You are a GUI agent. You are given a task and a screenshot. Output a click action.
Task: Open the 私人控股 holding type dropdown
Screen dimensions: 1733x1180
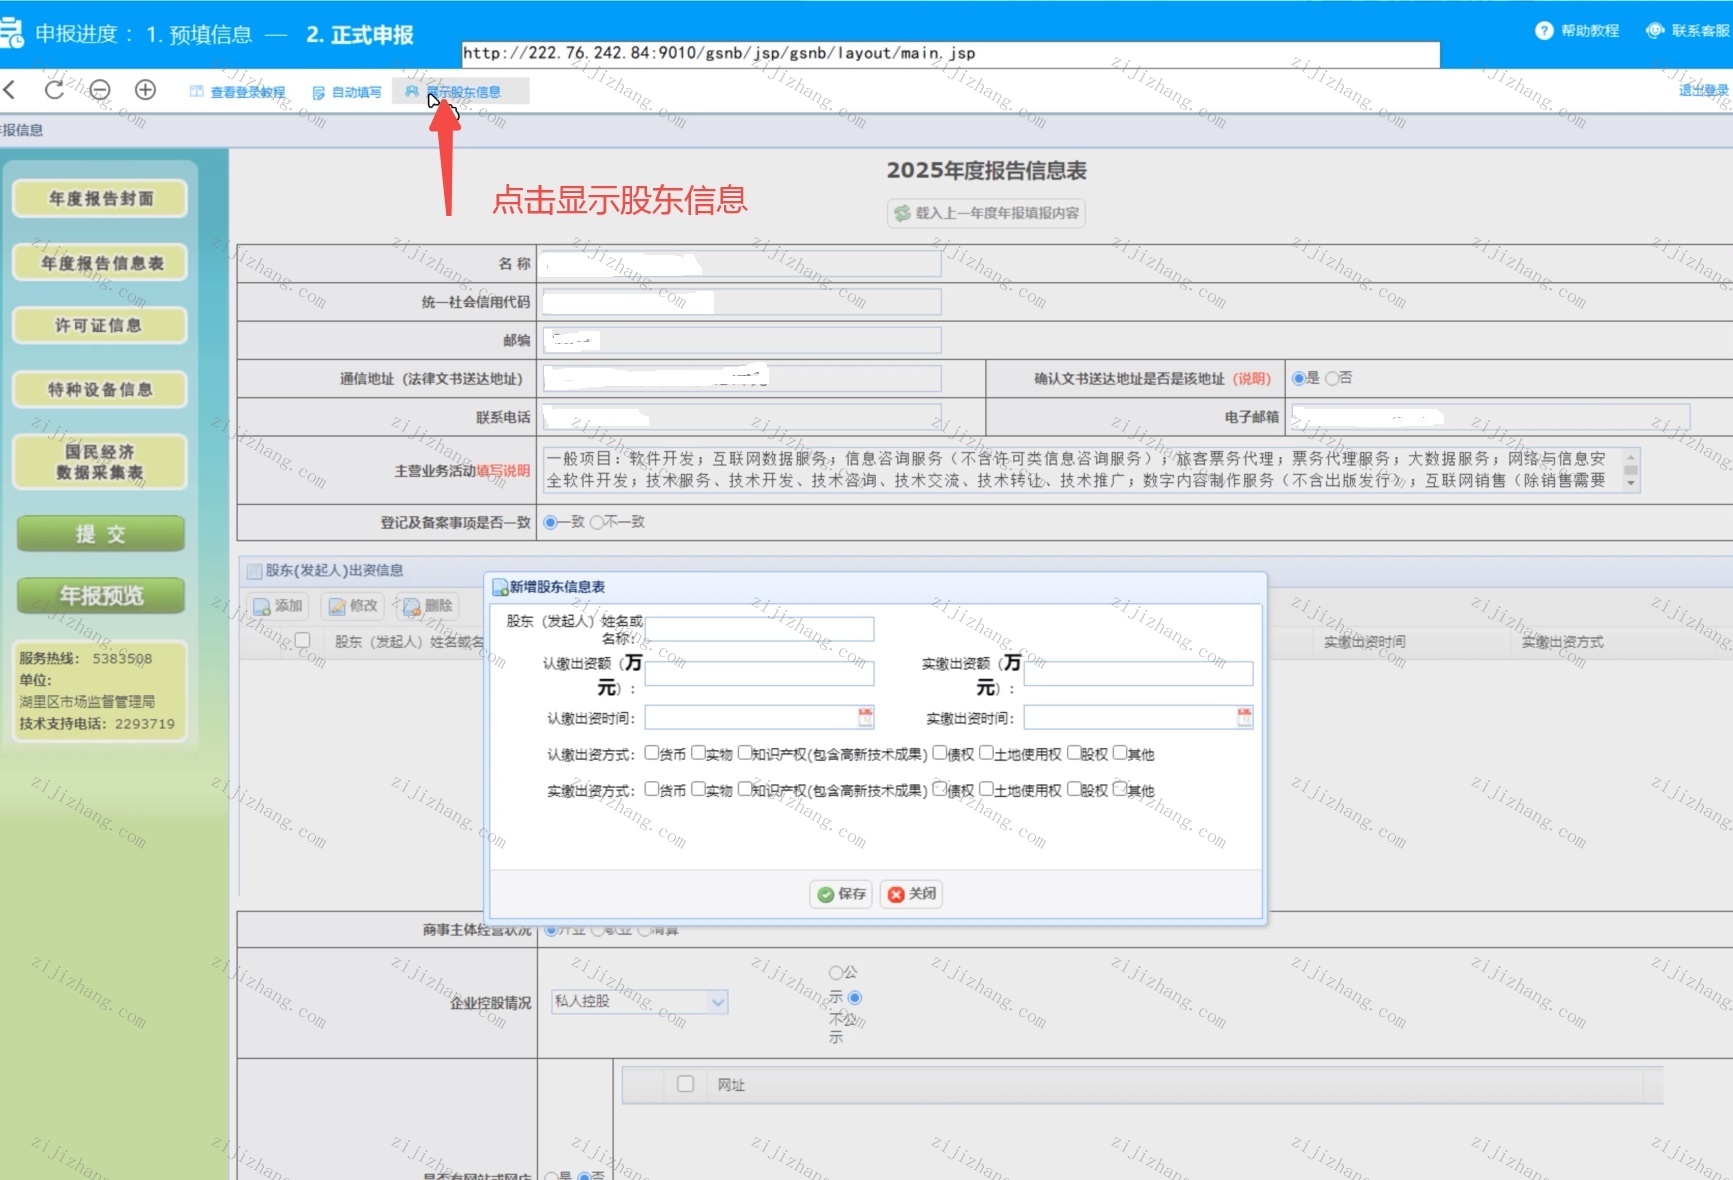tap(640, 1001)
